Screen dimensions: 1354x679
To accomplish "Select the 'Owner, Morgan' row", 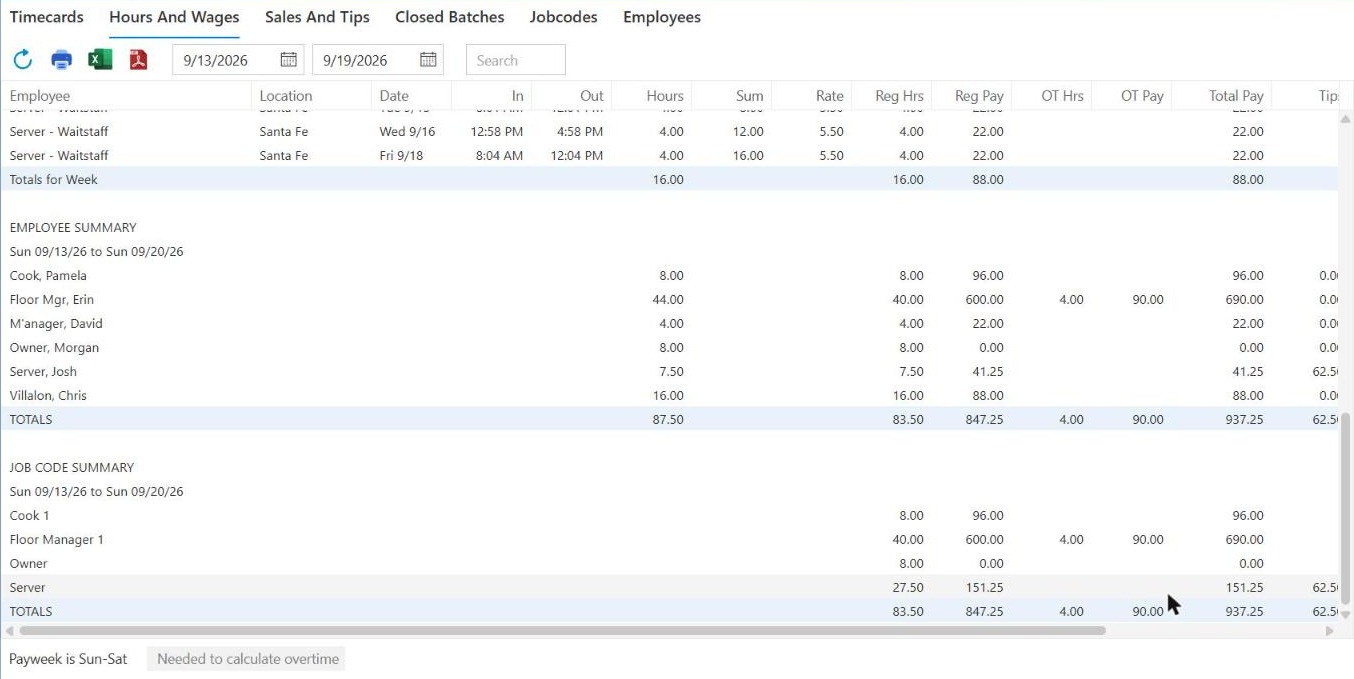I will (x=669, y=348).
